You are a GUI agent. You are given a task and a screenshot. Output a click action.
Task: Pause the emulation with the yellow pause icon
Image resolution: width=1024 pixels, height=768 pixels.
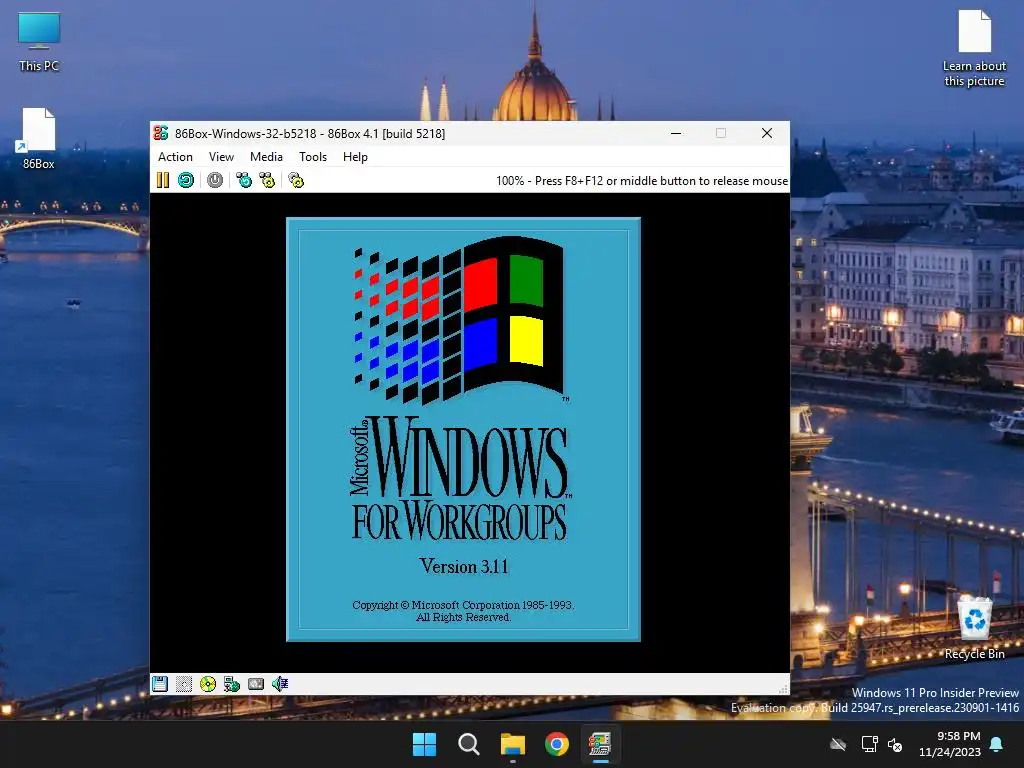click(163, 180)
